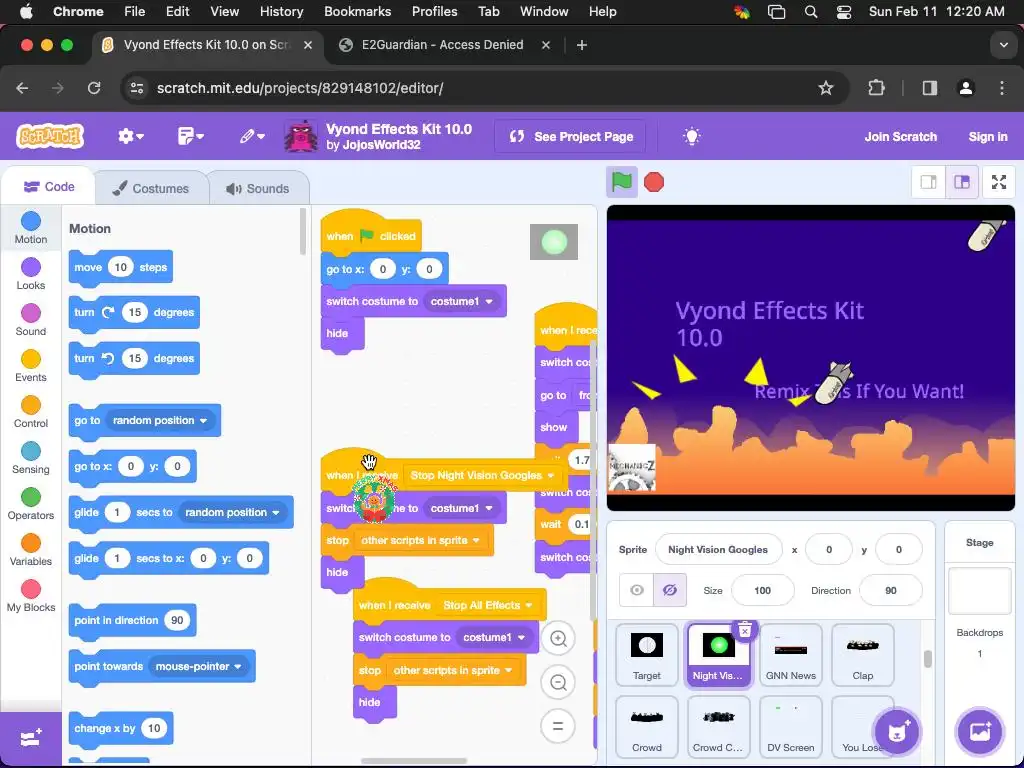Switch to the Costumes tab
Screen dimensions: 1024x768
click(151, 188)
